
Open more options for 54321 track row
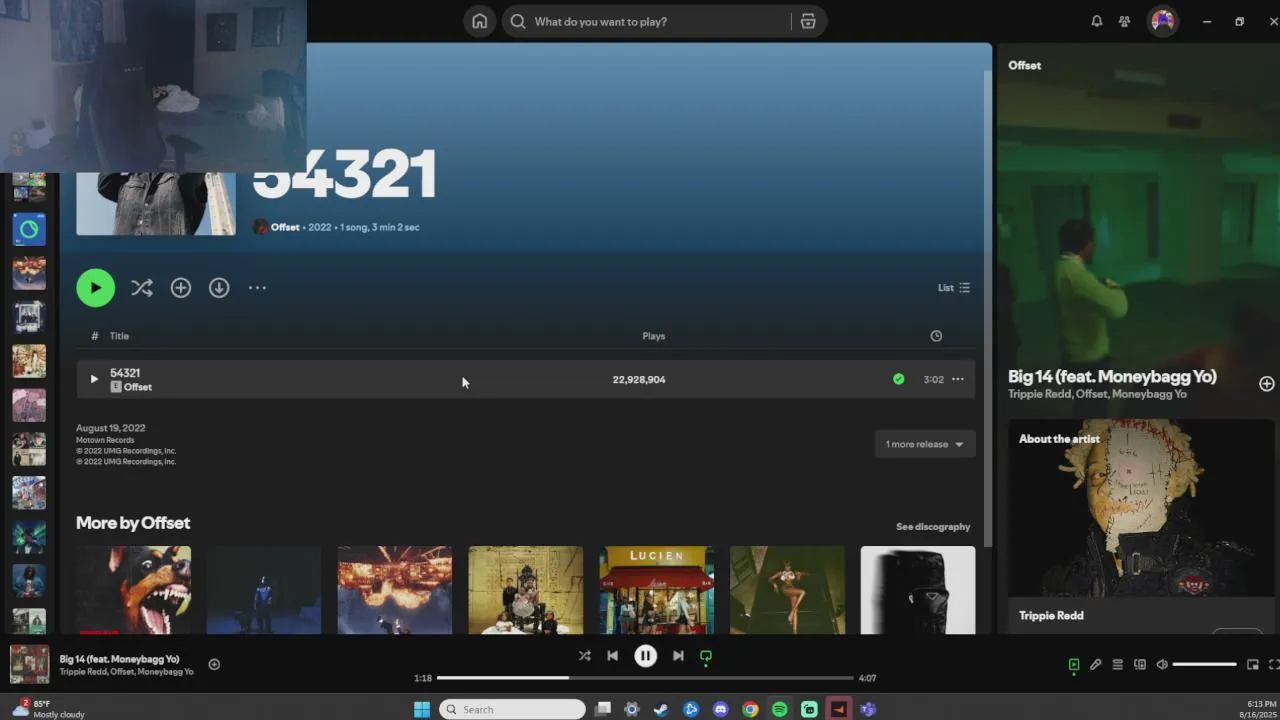coord(957,379)
